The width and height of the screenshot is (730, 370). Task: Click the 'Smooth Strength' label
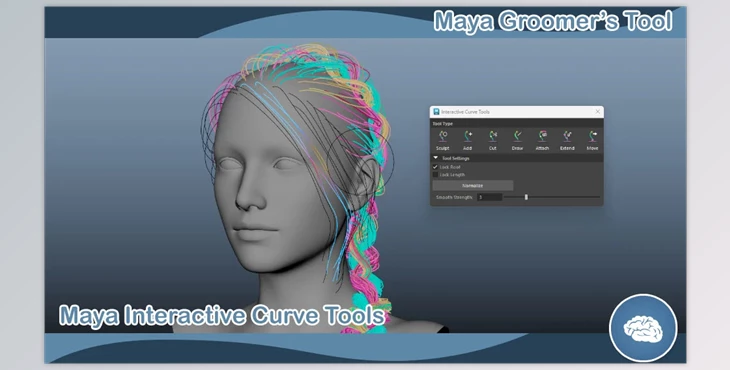tap(454, 197)
